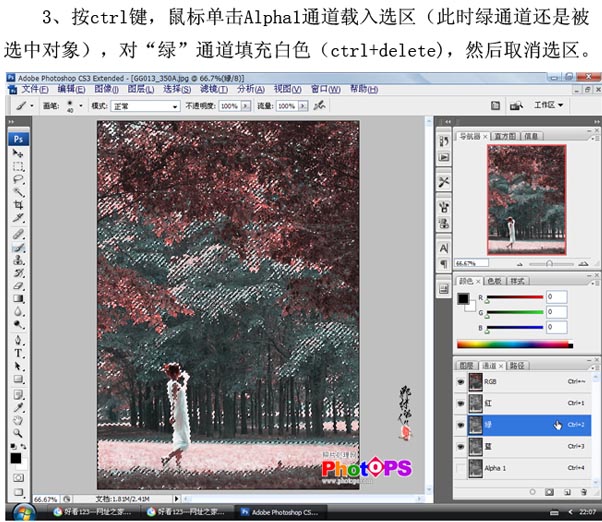Select the Clone Stamp tool
Viewport: 602px width, 522px height.
(18, 260)
